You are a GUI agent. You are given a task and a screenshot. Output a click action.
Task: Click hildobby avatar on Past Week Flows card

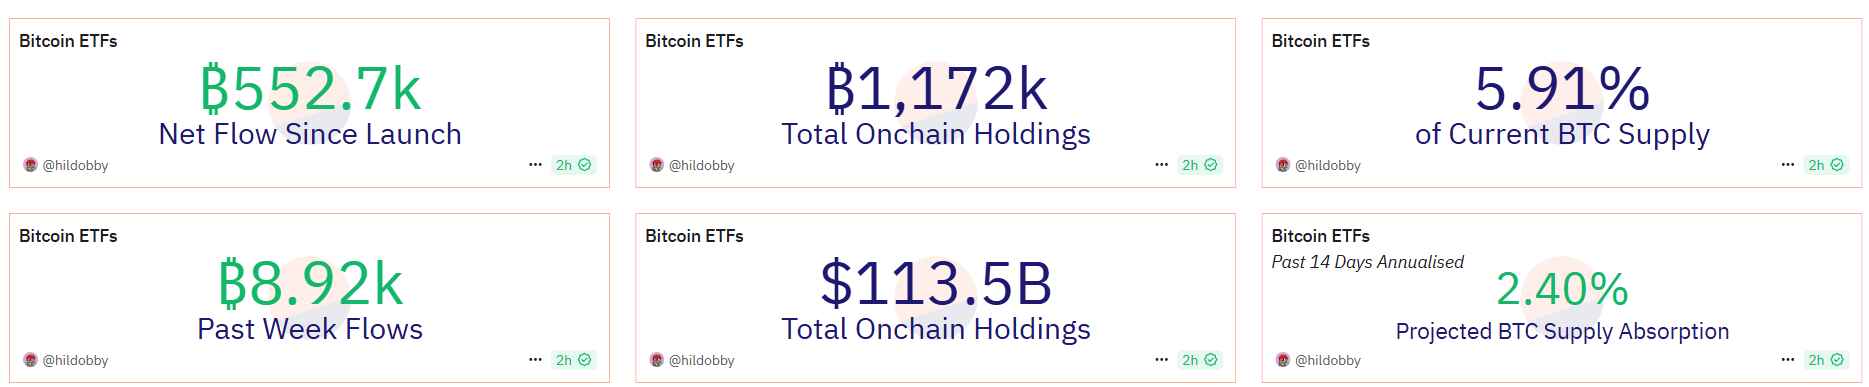tap(30, 360)
